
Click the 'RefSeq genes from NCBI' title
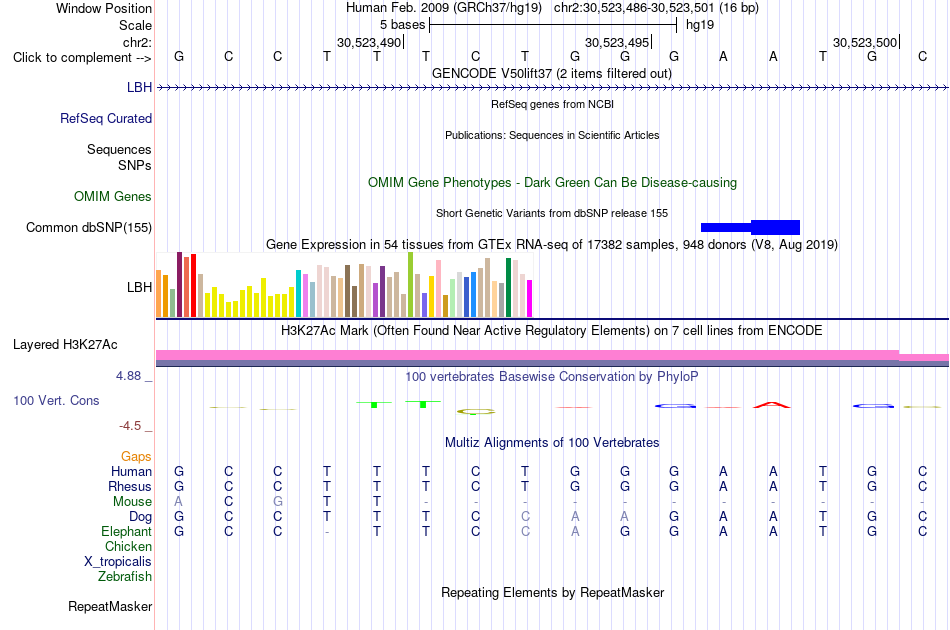(553, 104)
